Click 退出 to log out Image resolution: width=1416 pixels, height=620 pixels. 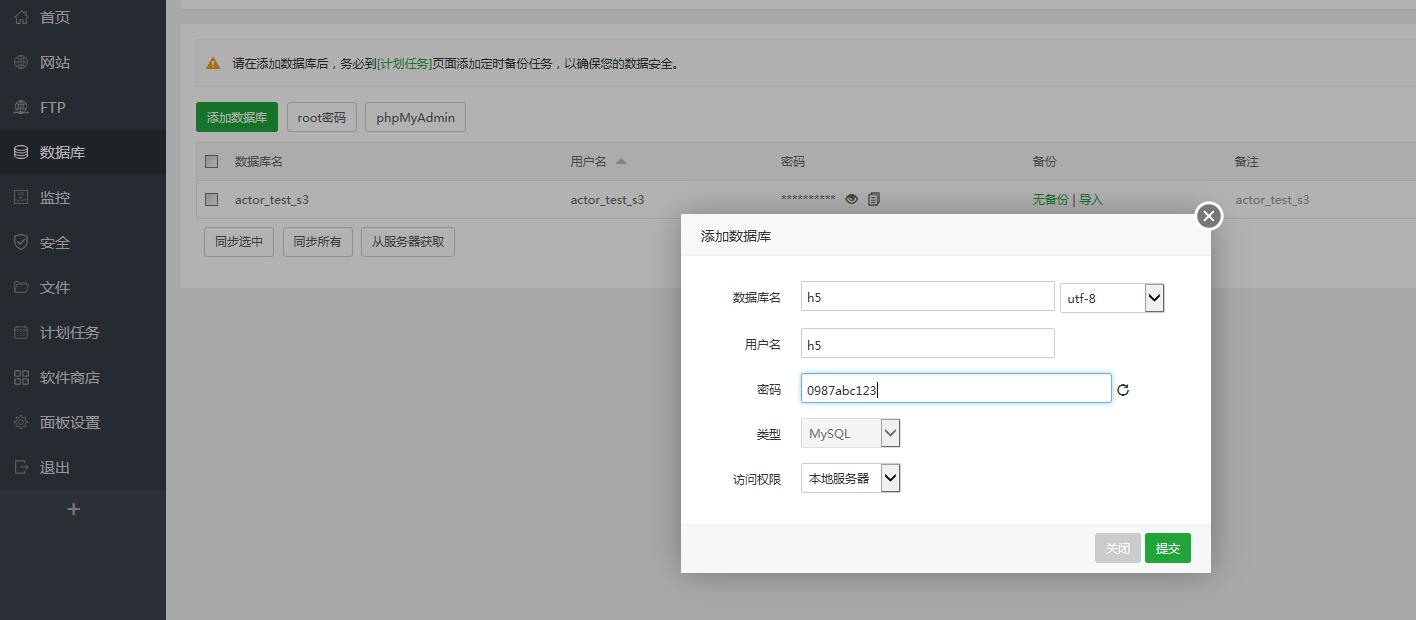tap(55, 467)
